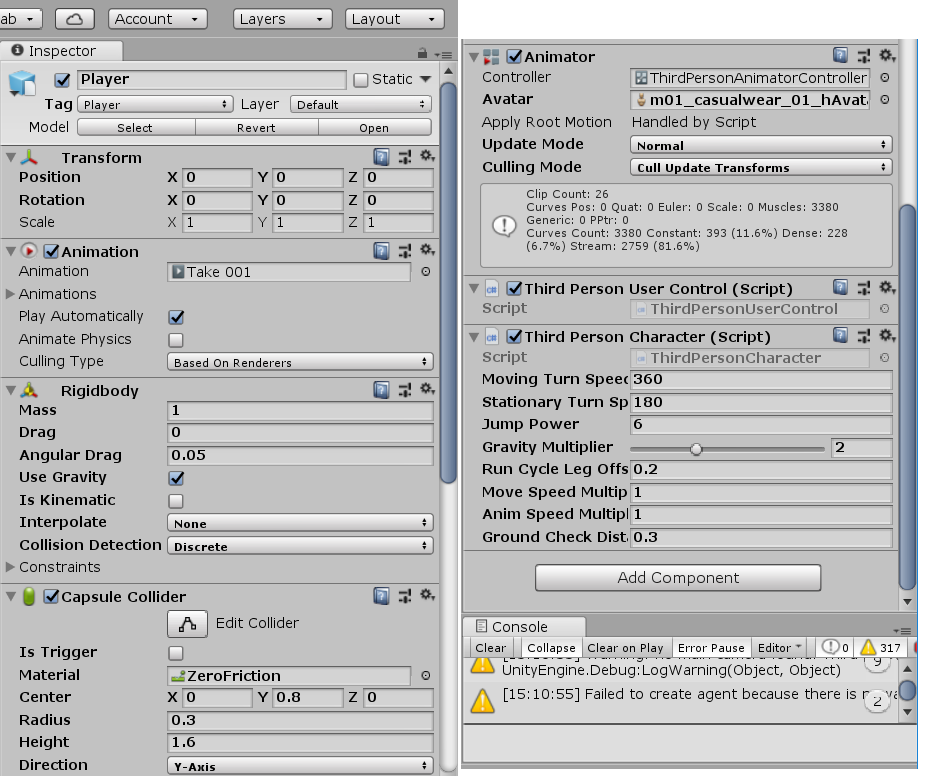Click the Rigidbody component gear icon
Viewport: 925px width, 776px height.
point(428,390)
